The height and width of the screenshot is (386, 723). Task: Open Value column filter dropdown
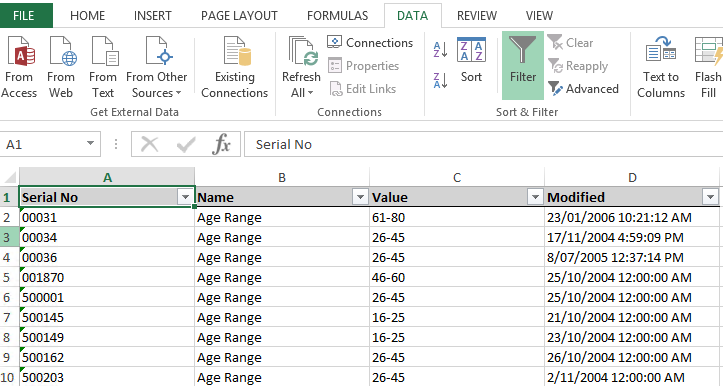click(535, 197)
